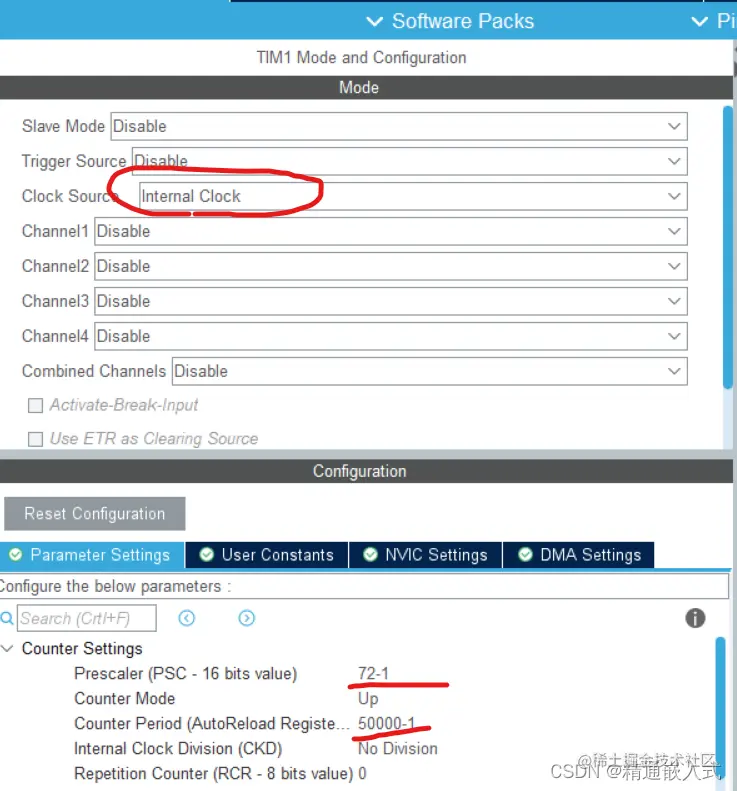The height and width of the screenshot is (791, 737).
Task: Open the Channel2 dropdown
Action: pos(391,266)
